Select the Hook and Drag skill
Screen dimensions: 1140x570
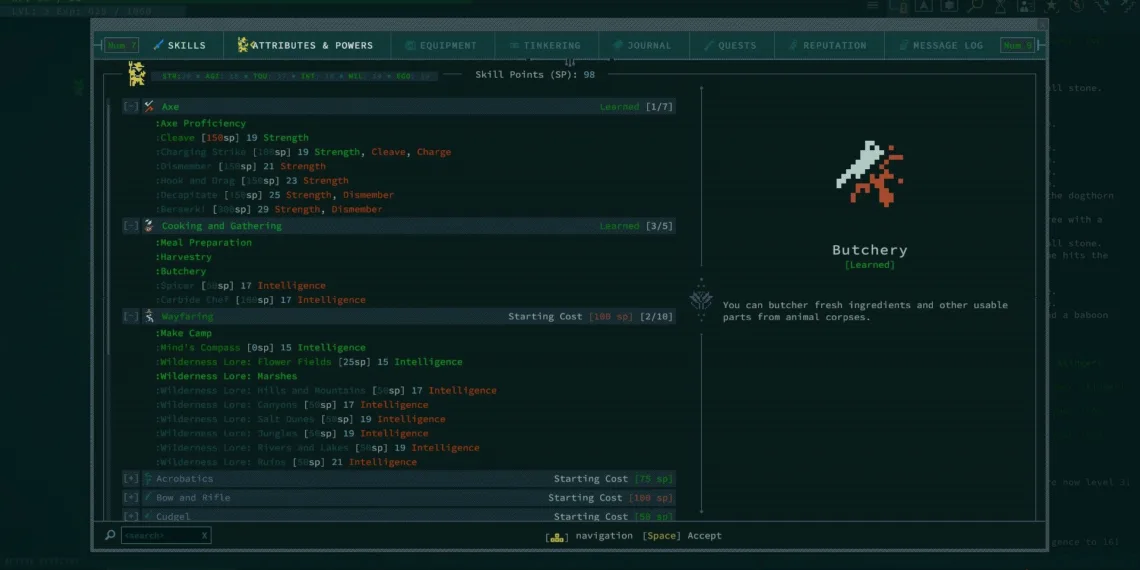(252, 181)
